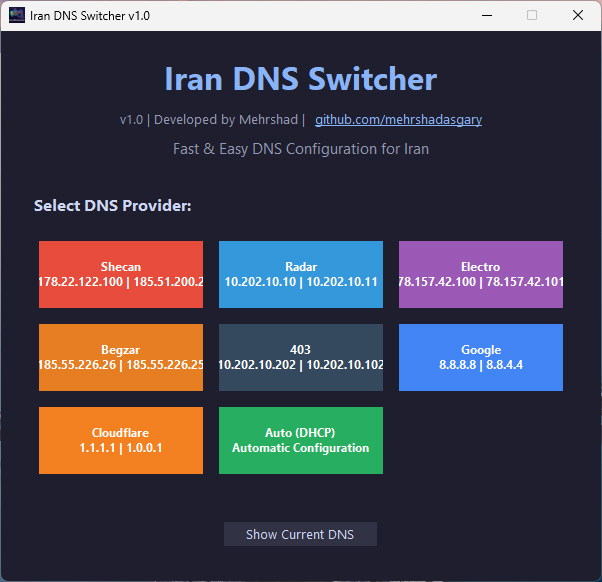Viewport: 602px width, 582px height.
Task: Select the Electro DNS button
Action: tap(481, 274)
